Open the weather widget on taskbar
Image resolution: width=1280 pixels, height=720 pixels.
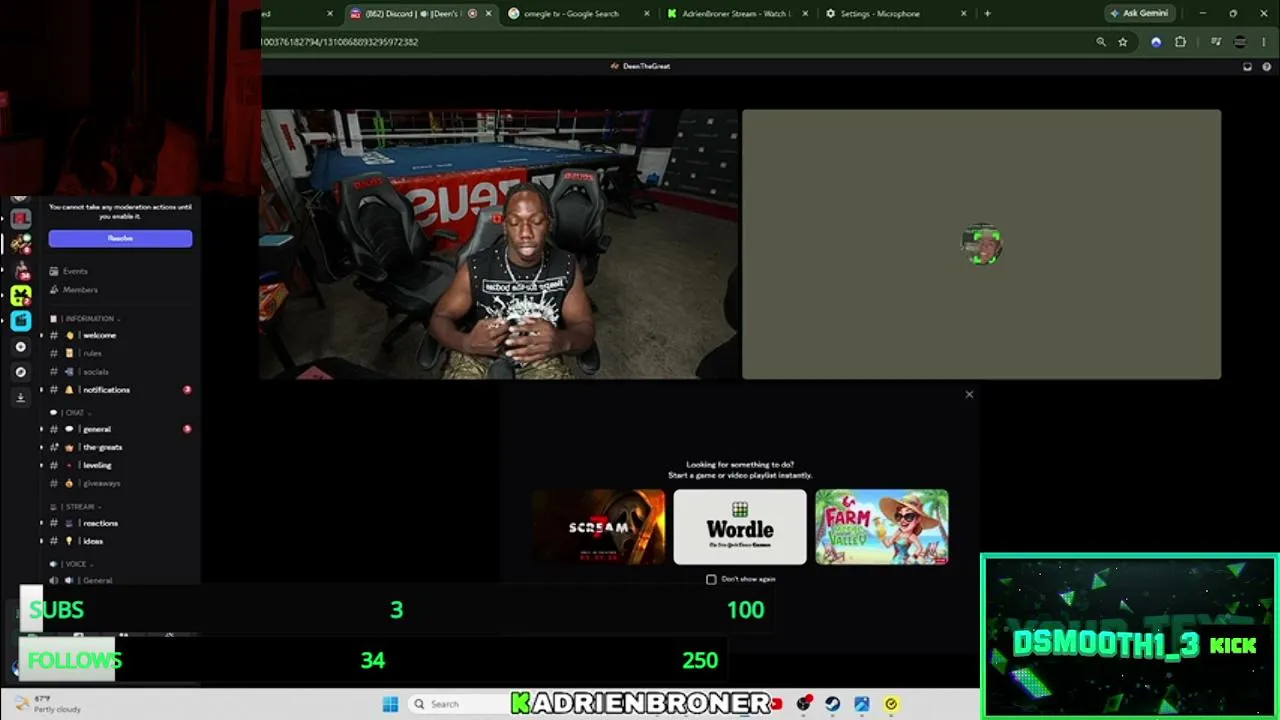(x=48, y=704)
